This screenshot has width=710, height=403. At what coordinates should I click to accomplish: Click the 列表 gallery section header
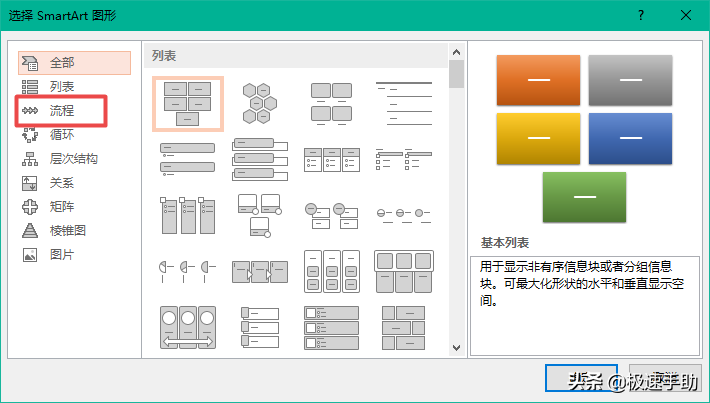[x=296, y=56]
